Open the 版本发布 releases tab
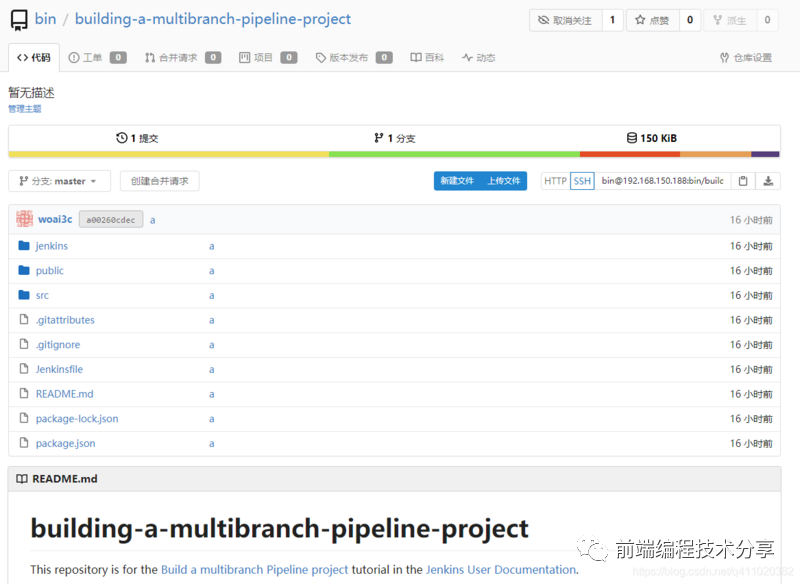800x584 pixels. point(354,58)
